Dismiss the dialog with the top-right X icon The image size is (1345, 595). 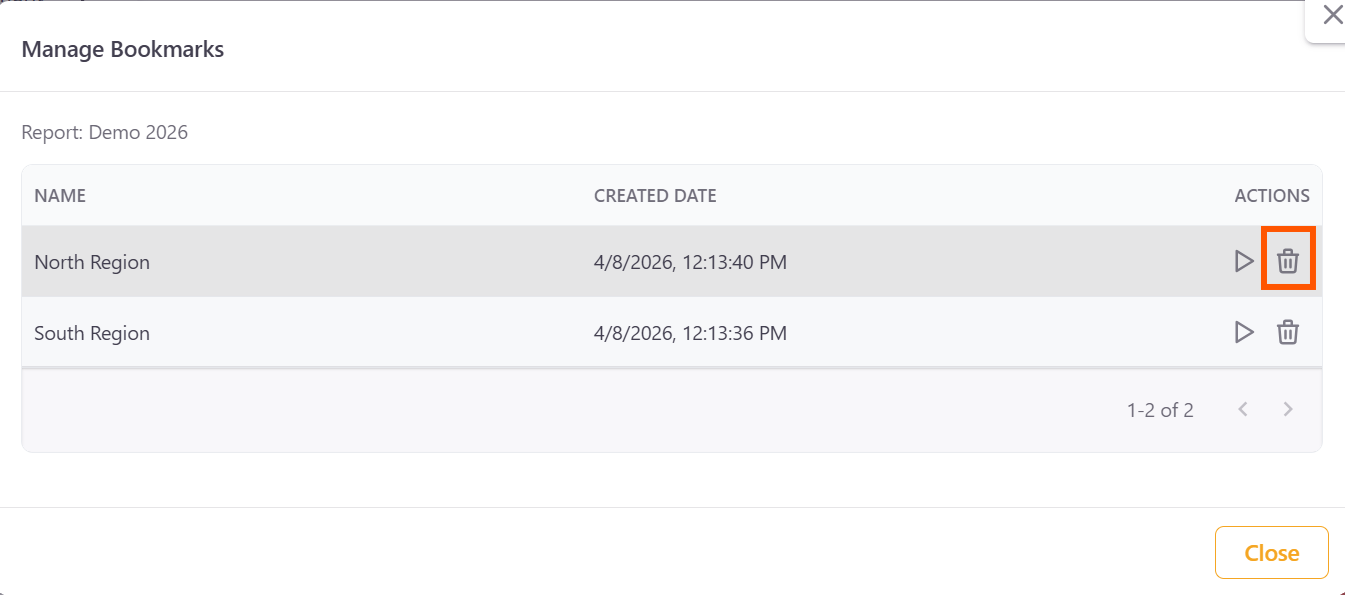click(x=1332, y=15)
